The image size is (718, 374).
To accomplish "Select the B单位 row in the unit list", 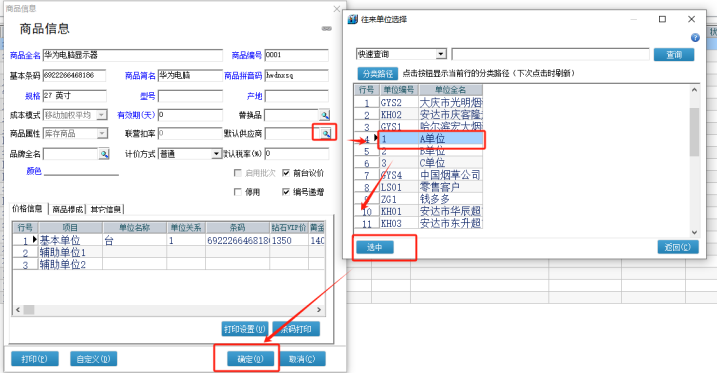I will (x=419, y=151).
